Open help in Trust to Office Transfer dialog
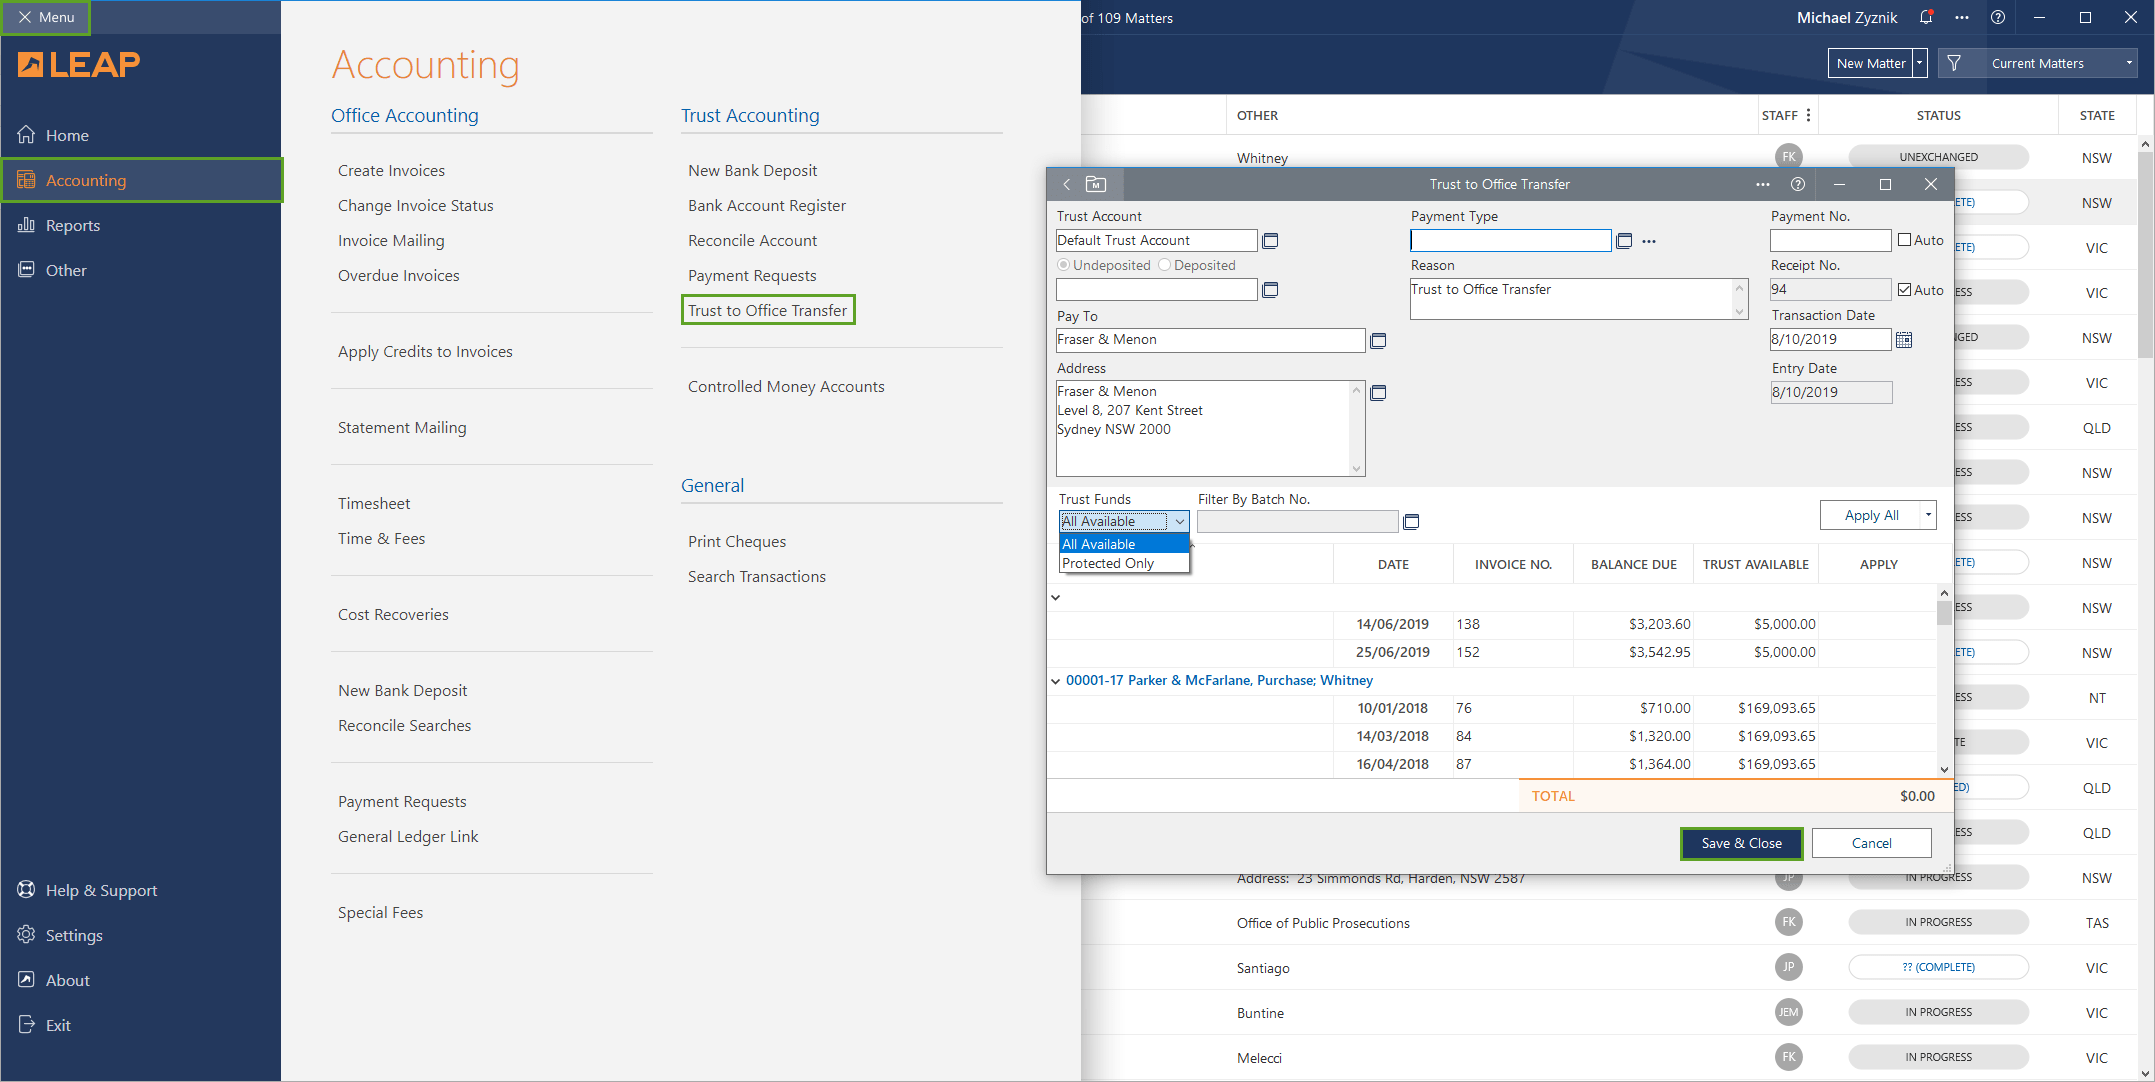This screenshot has height=1082, width=2155. [x=1797, y=184]
